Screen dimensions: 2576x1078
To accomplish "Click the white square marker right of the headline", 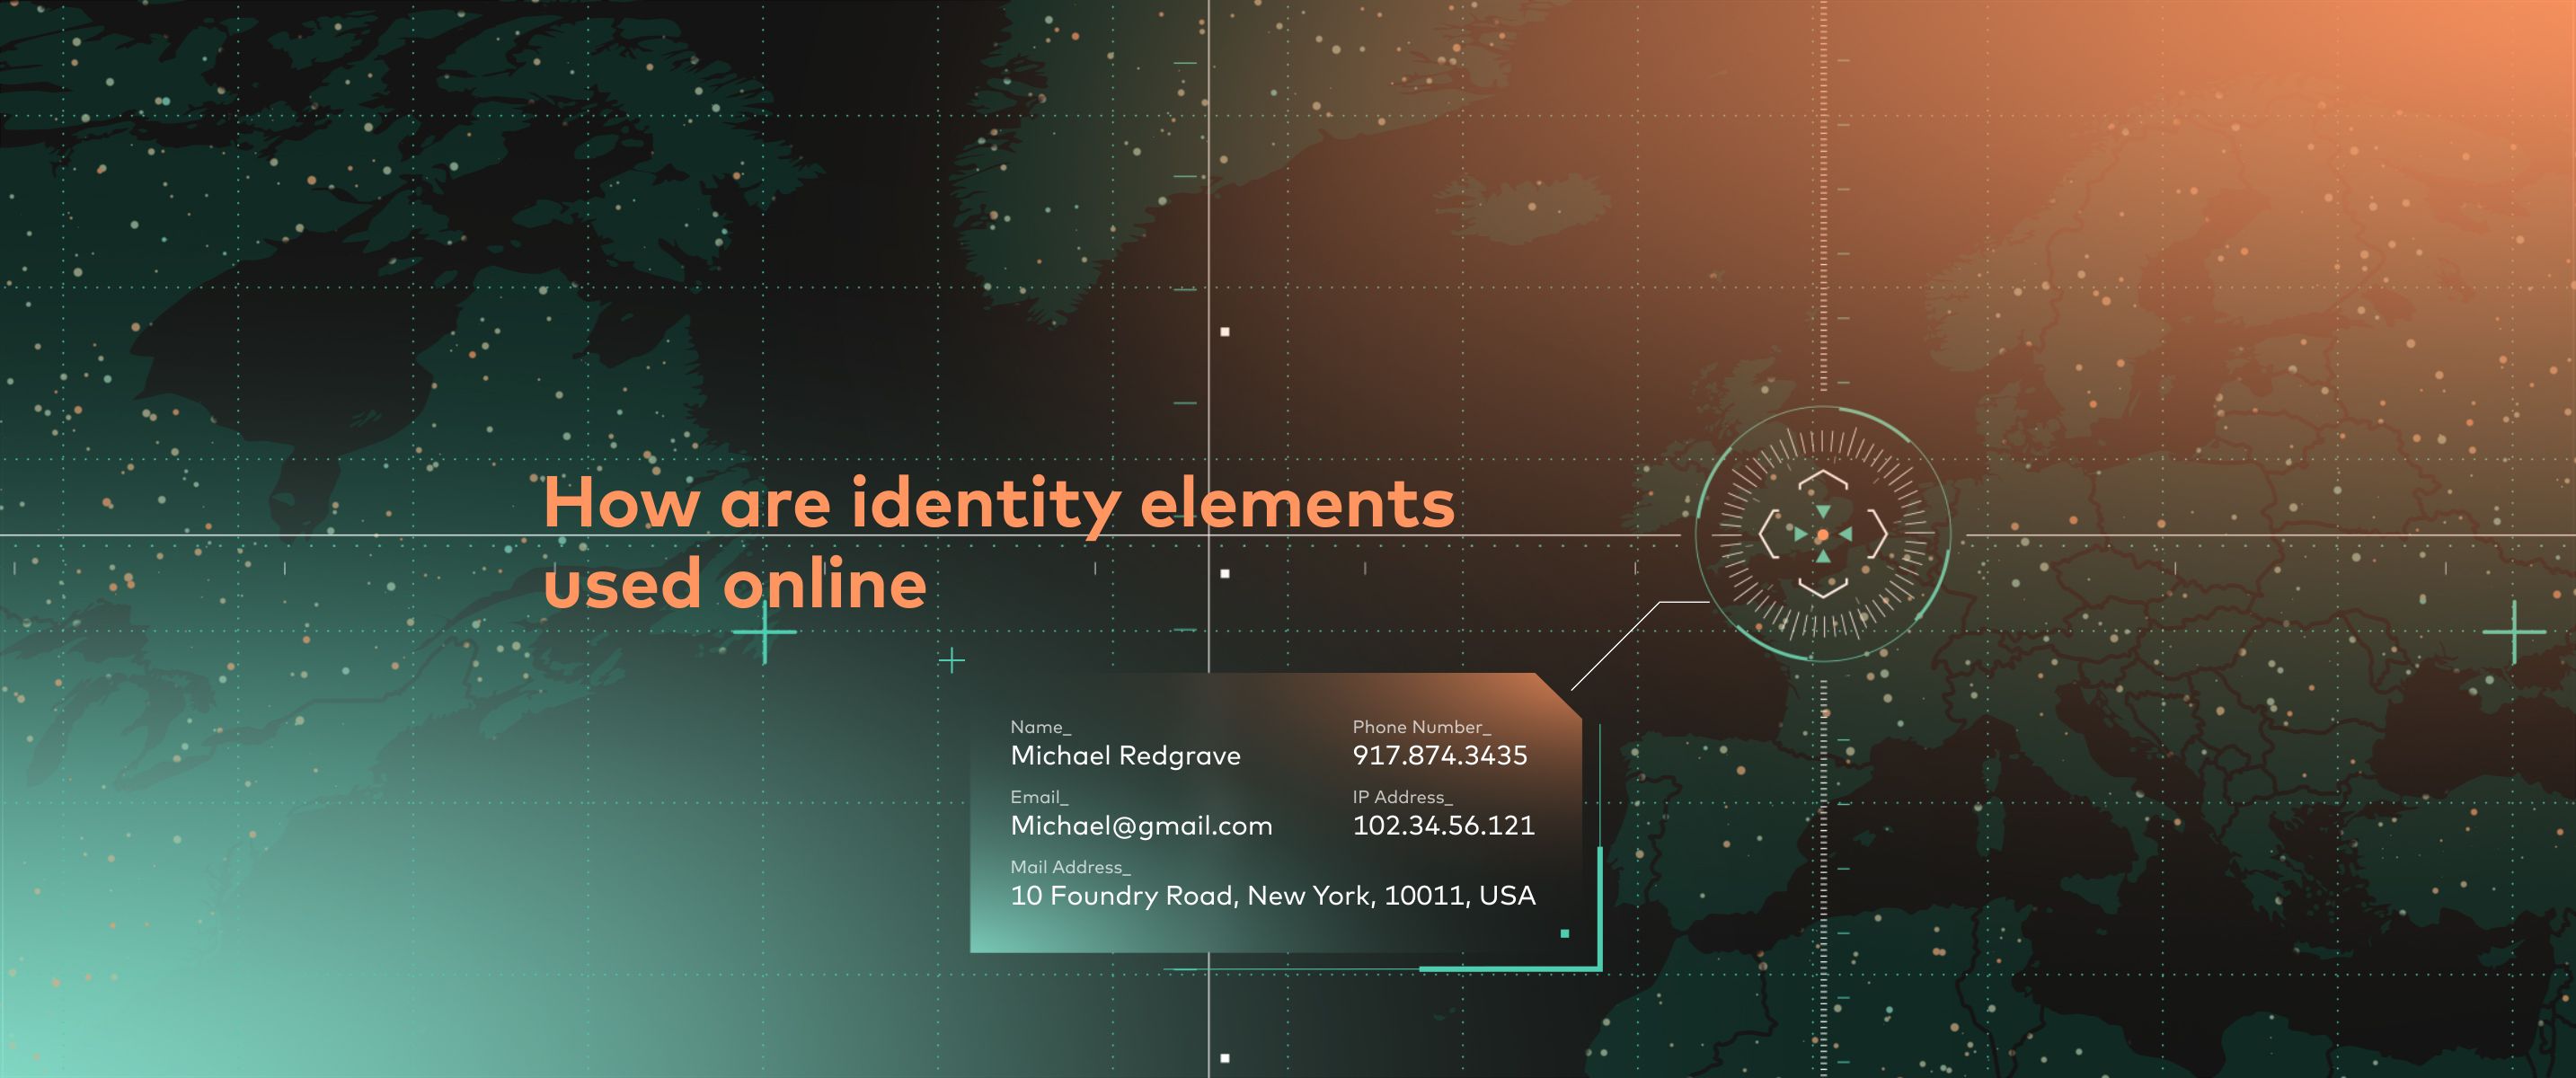I will click(1225, 573).
